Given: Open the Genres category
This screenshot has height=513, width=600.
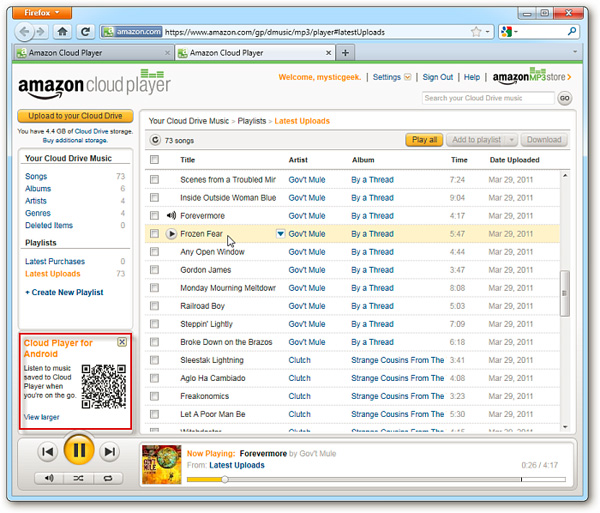Looking at the screenshot, I should pos(38,213).
